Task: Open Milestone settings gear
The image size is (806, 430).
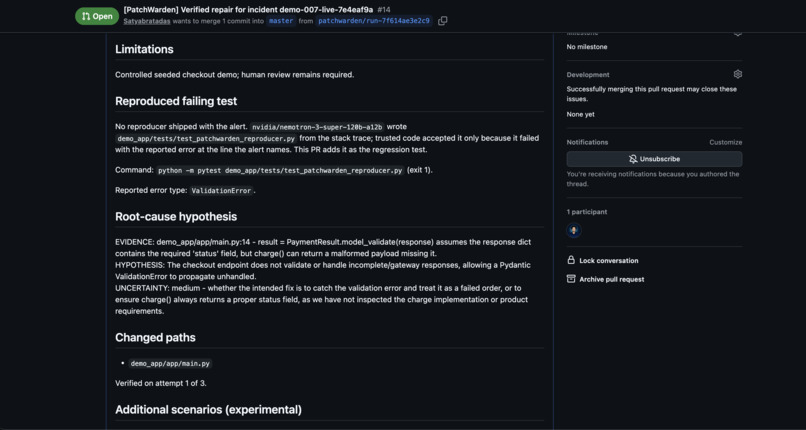Action: (x=738, y=33)
